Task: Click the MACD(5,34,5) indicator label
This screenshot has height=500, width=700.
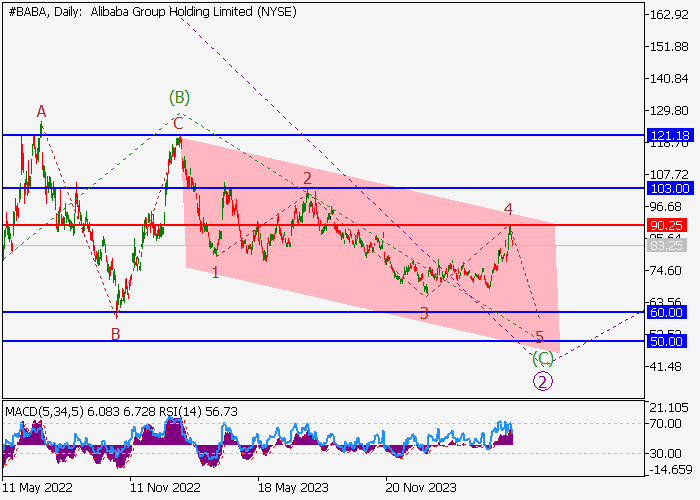Action: click(44, 412)
